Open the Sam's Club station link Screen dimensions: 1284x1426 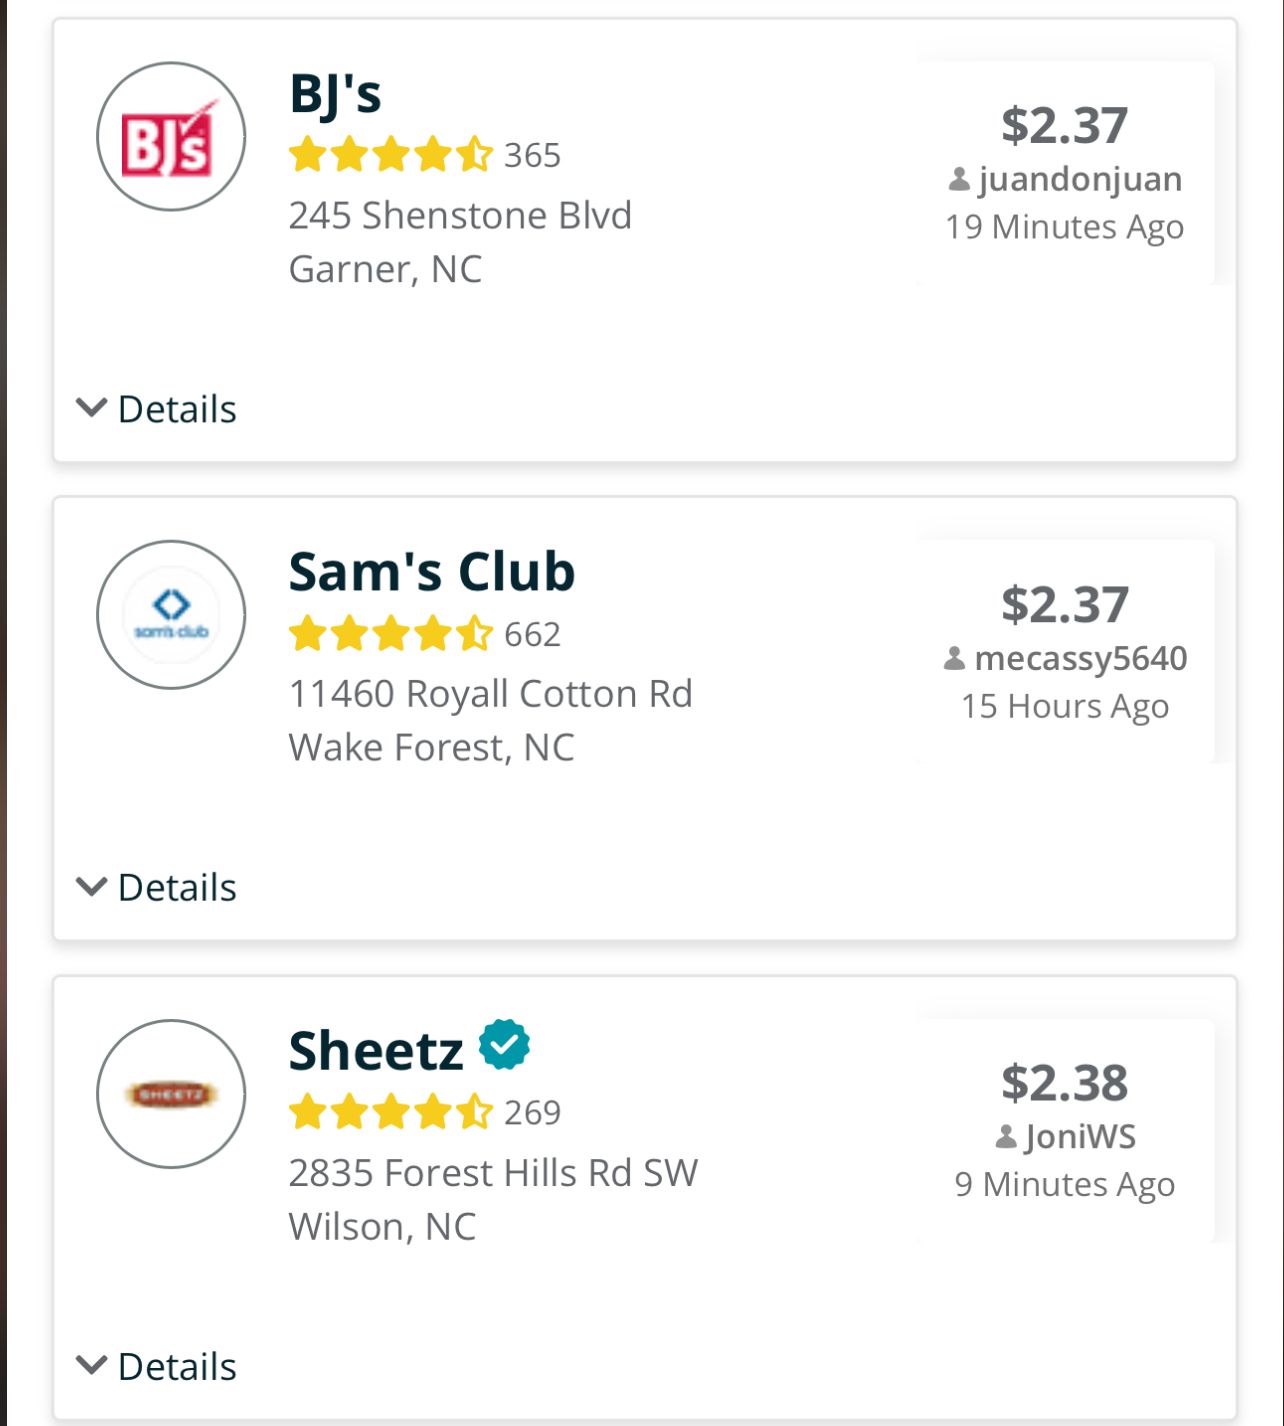pyautogui.click(x=431, y=572)
